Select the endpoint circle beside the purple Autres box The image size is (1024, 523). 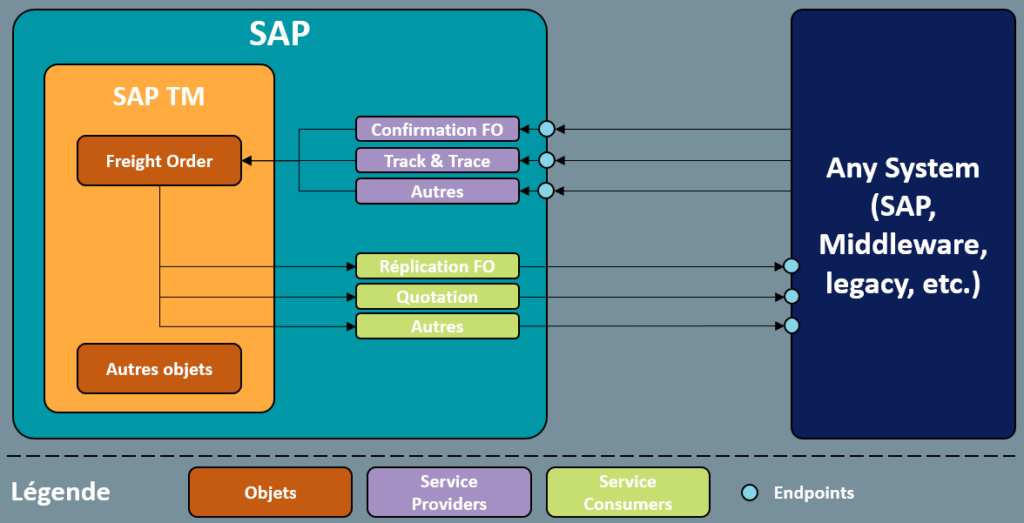547,191
